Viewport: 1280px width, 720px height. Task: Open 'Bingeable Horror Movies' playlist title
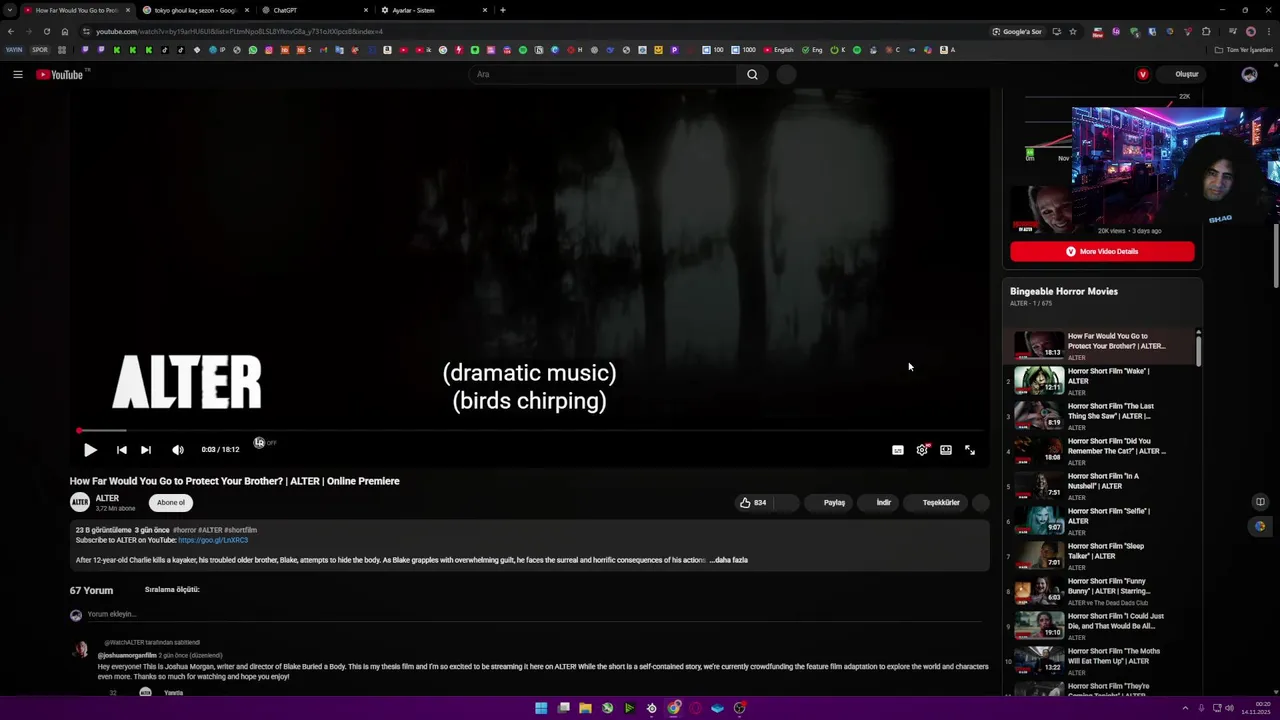pos(1064,291)
